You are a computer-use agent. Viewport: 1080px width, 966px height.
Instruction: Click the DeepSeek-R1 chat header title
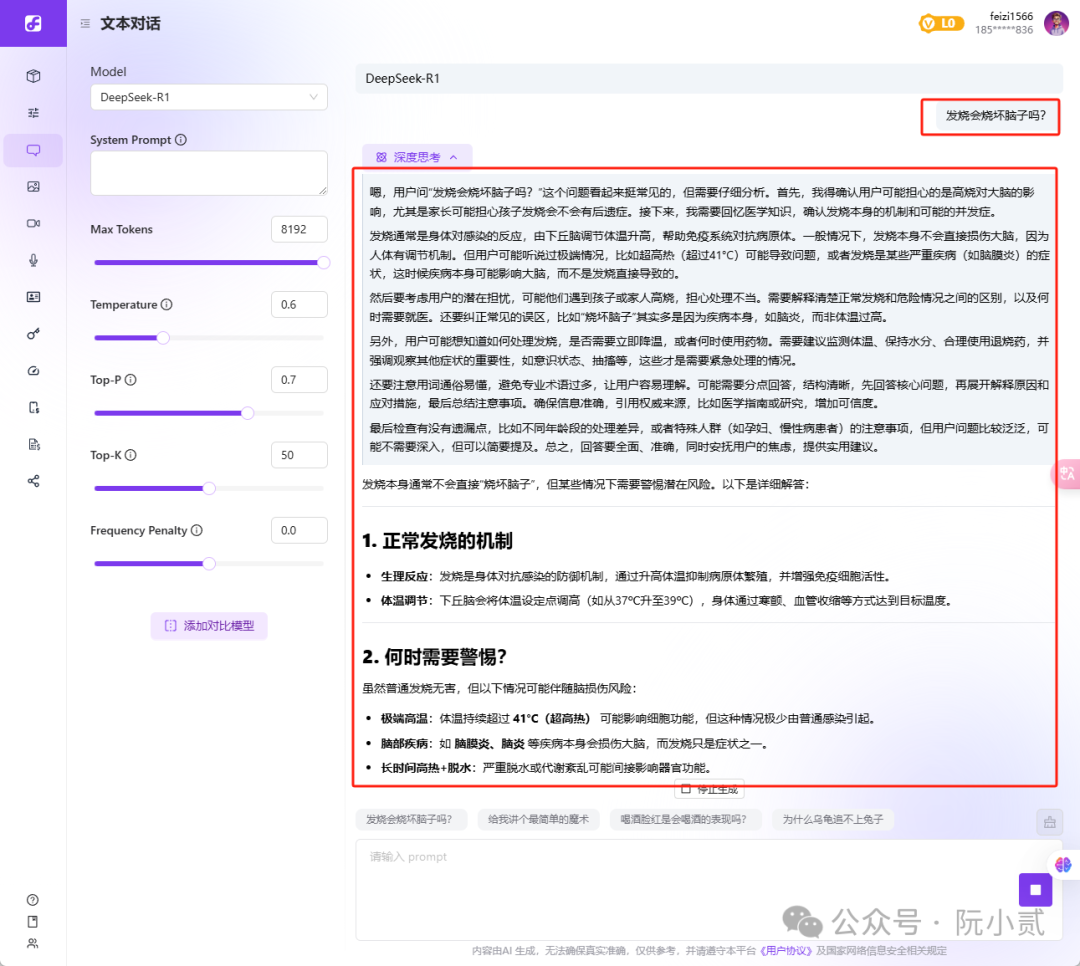[x=402, y=79]
